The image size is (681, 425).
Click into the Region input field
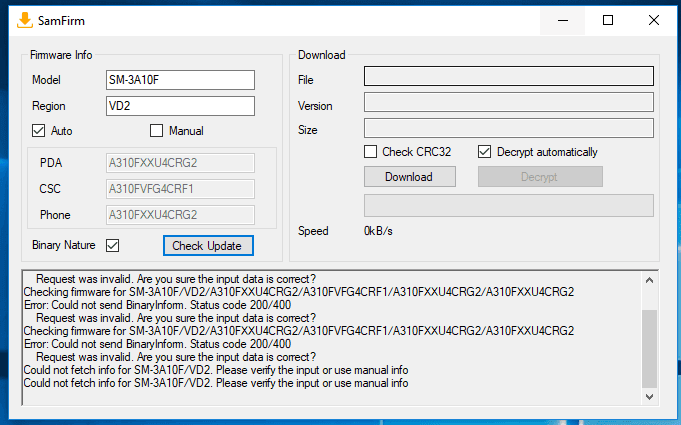tap(180, 106)
